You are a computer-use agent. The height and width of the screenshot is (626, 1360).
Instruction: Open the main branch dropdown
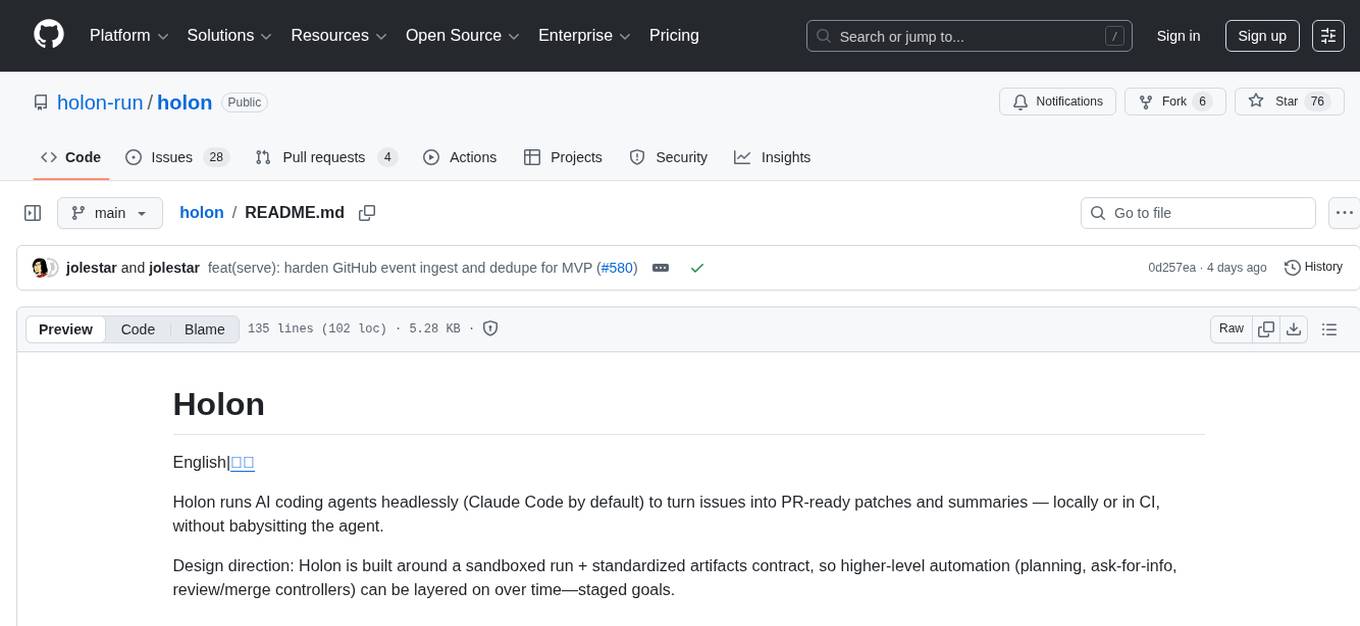(x=109, y=213)
